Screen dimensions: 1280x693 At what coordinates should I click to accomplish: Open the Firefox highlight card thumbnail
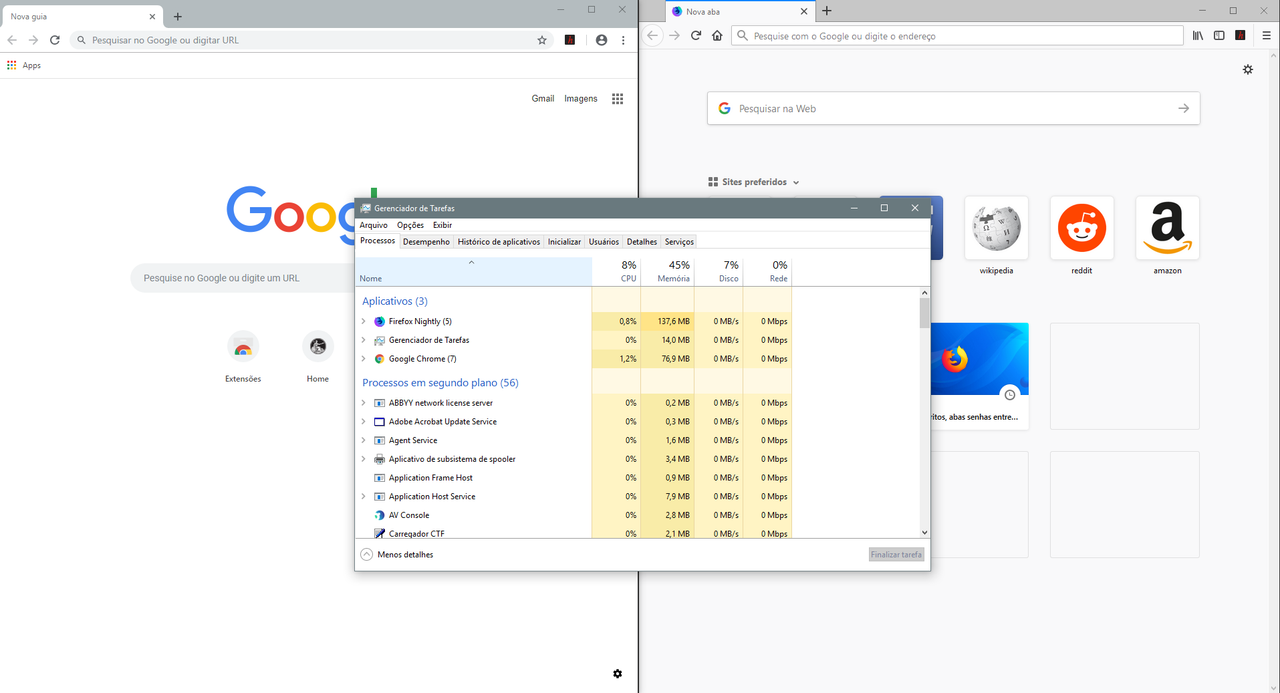pos(979,359)
